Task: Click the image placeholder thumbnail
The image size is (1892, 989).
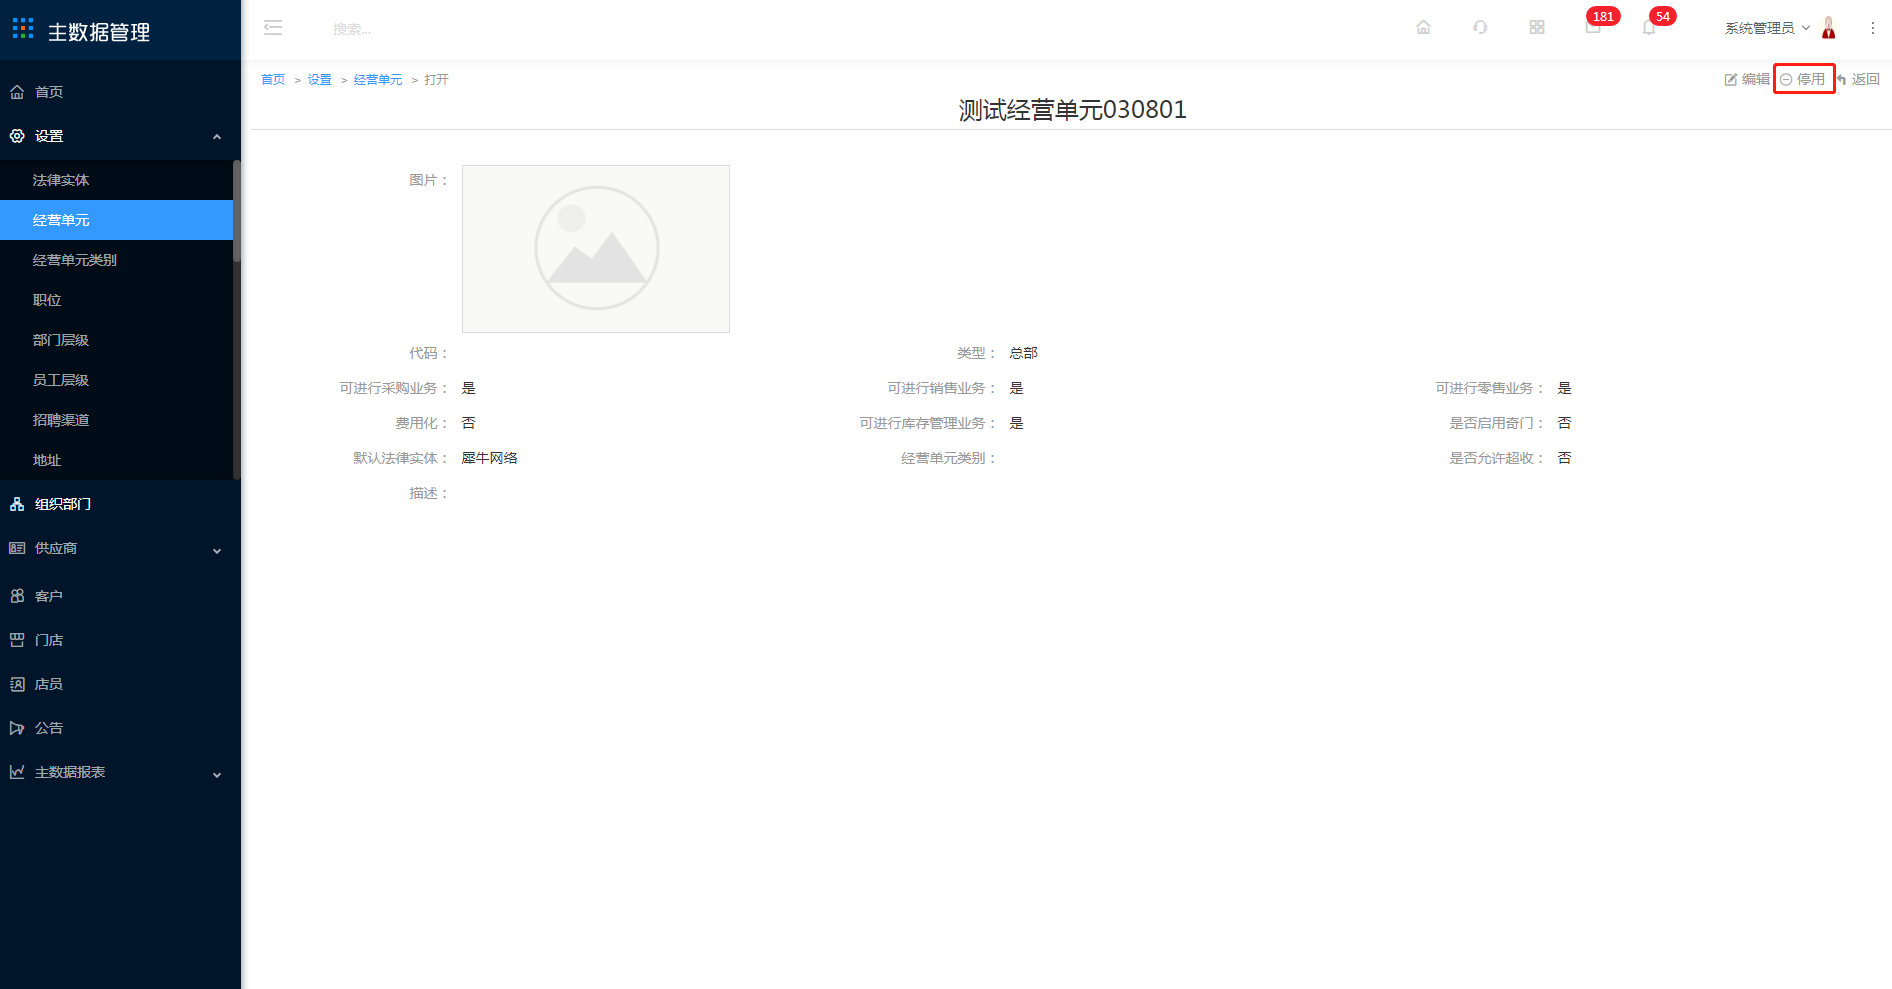Action: (x=596, y=249)
